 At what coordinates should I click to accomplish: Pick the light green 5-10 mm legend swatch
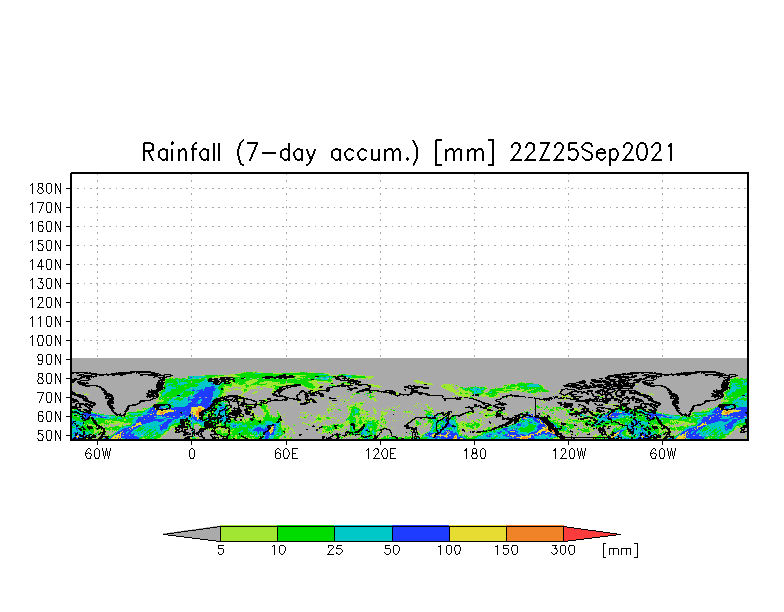[249, 534]
